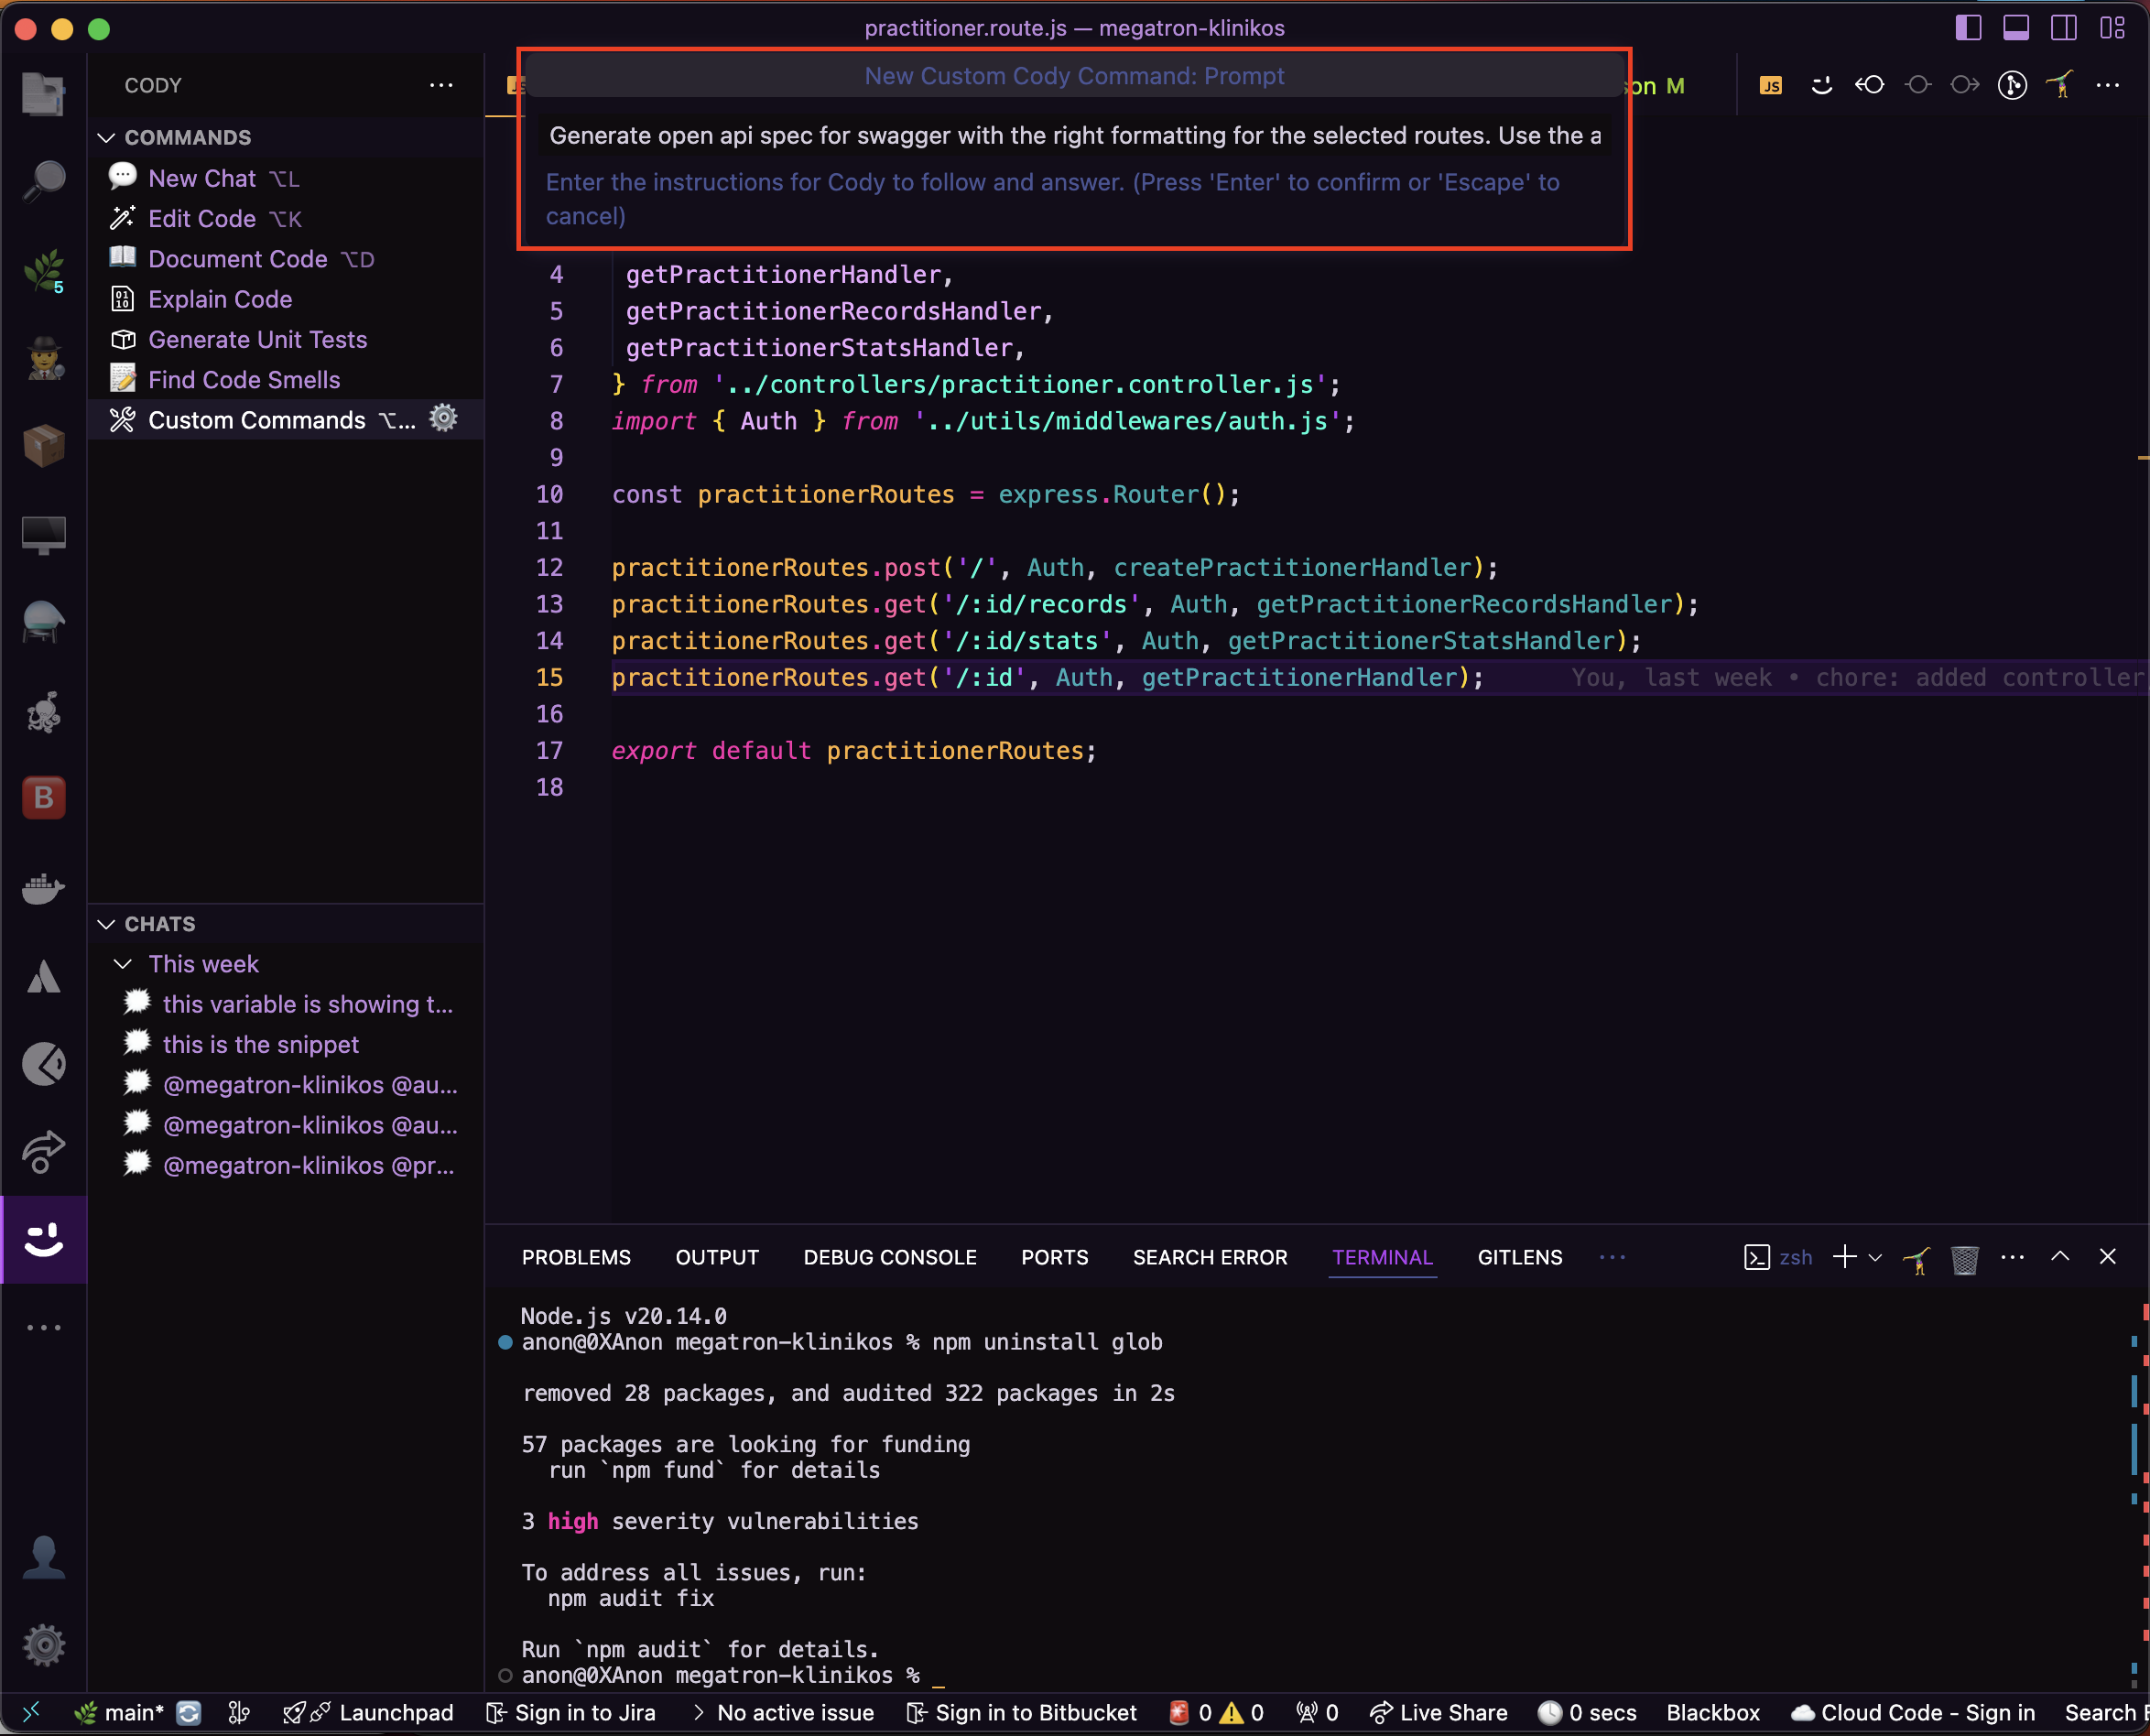Viewport: 2150px width, 1736px height.
Task: Click the sync icon next to main branch
Action: pos(188,1713)
